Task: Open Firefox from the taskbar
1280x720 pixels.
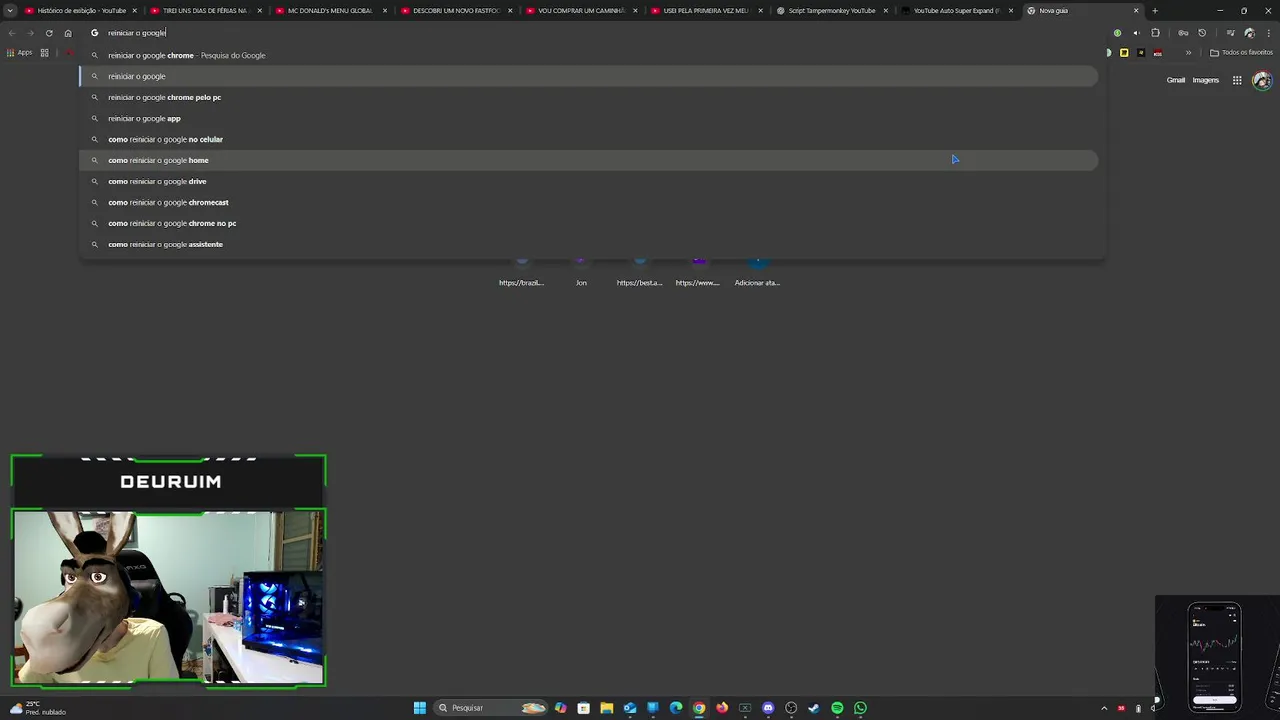Action: point(722,708)
